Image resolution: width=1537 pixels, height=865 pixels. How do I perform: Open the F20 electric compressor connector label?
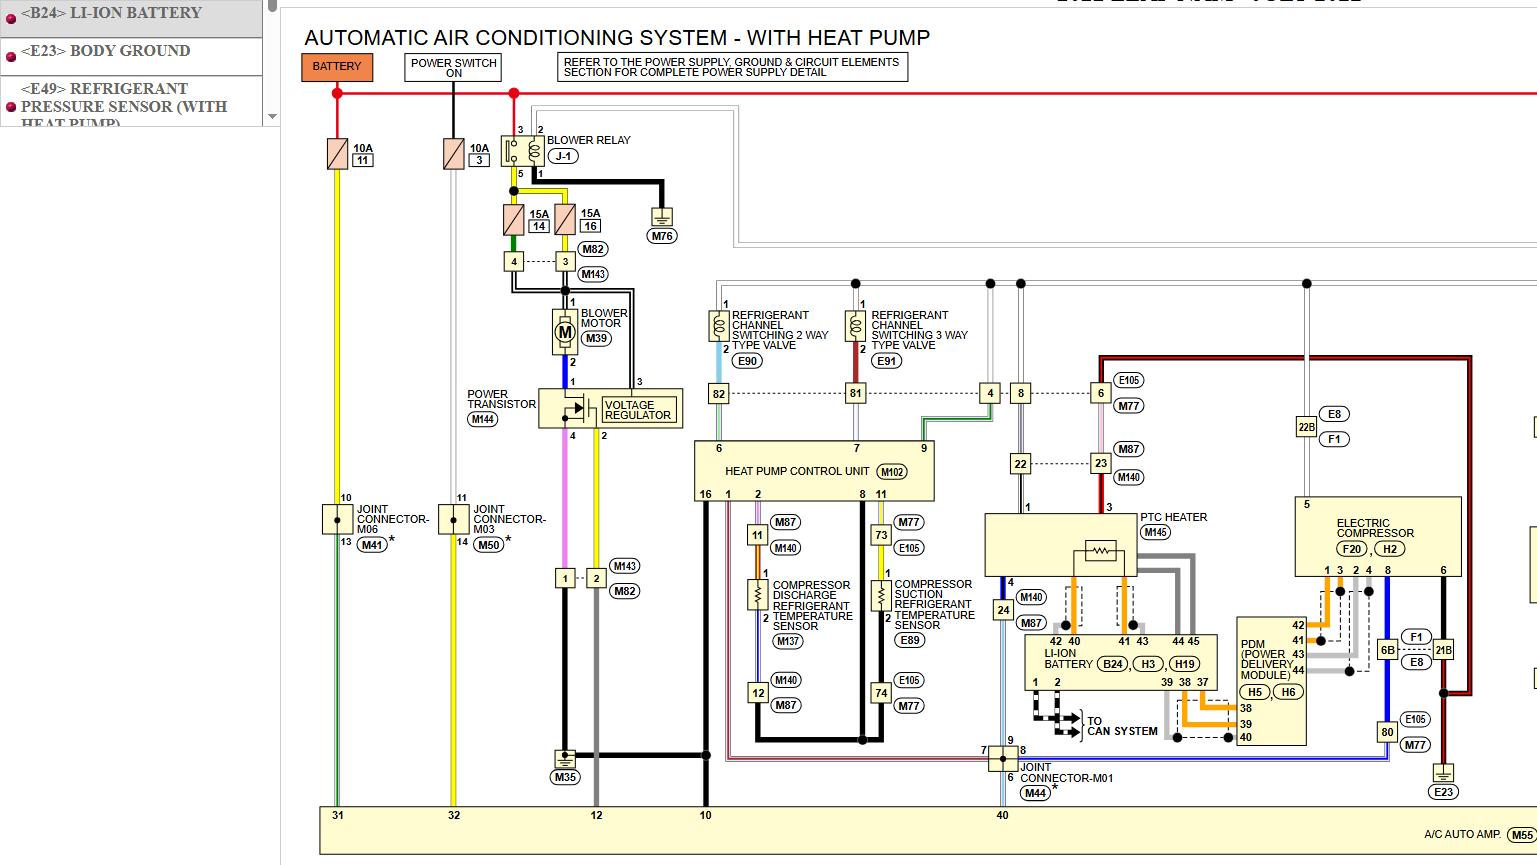click(1352, 549)
